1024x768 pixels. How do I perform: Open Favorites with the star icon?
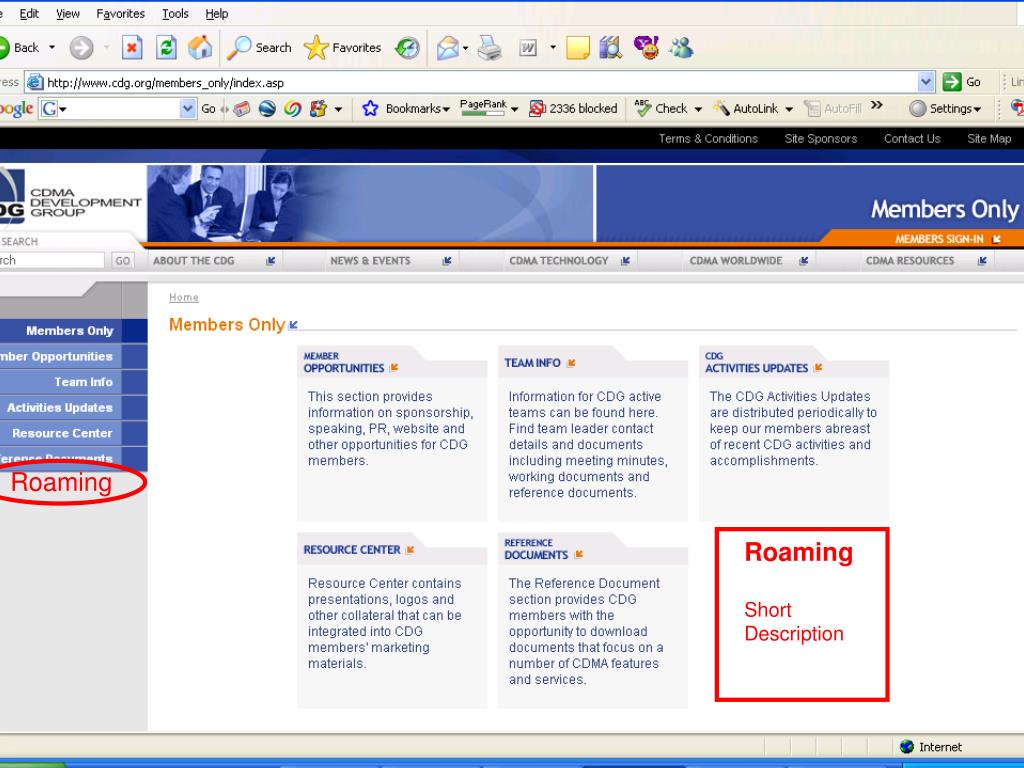(x=343, y=48)
